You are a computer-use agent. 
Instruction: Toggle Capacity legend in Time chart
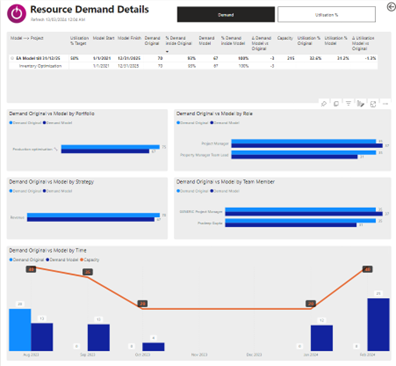(90, 260)
